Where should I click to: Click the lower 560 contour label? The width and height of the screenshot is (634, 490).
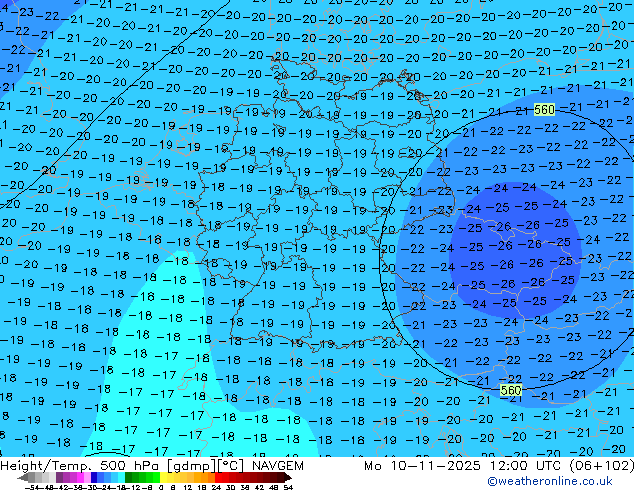(x=511, y=390)
